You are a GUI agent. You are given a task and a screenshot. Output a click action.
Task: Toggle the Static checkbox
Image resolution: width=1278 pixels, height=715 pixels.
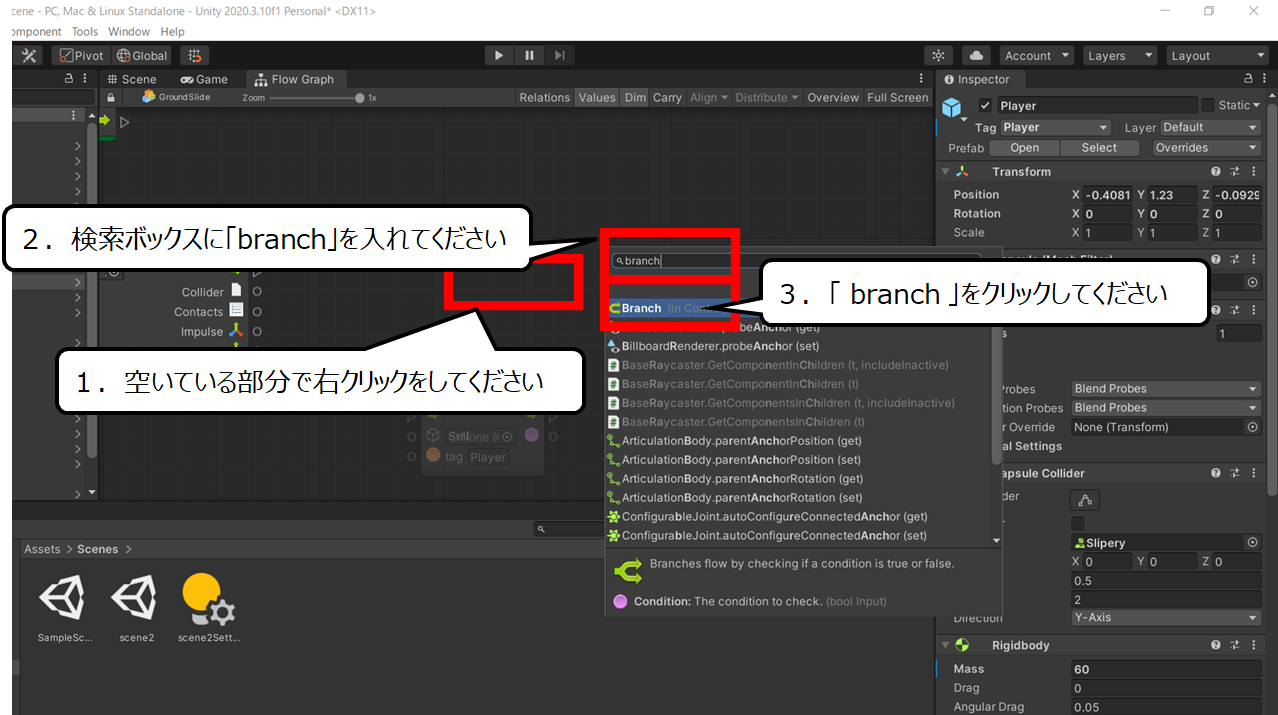coord(1208,105)
